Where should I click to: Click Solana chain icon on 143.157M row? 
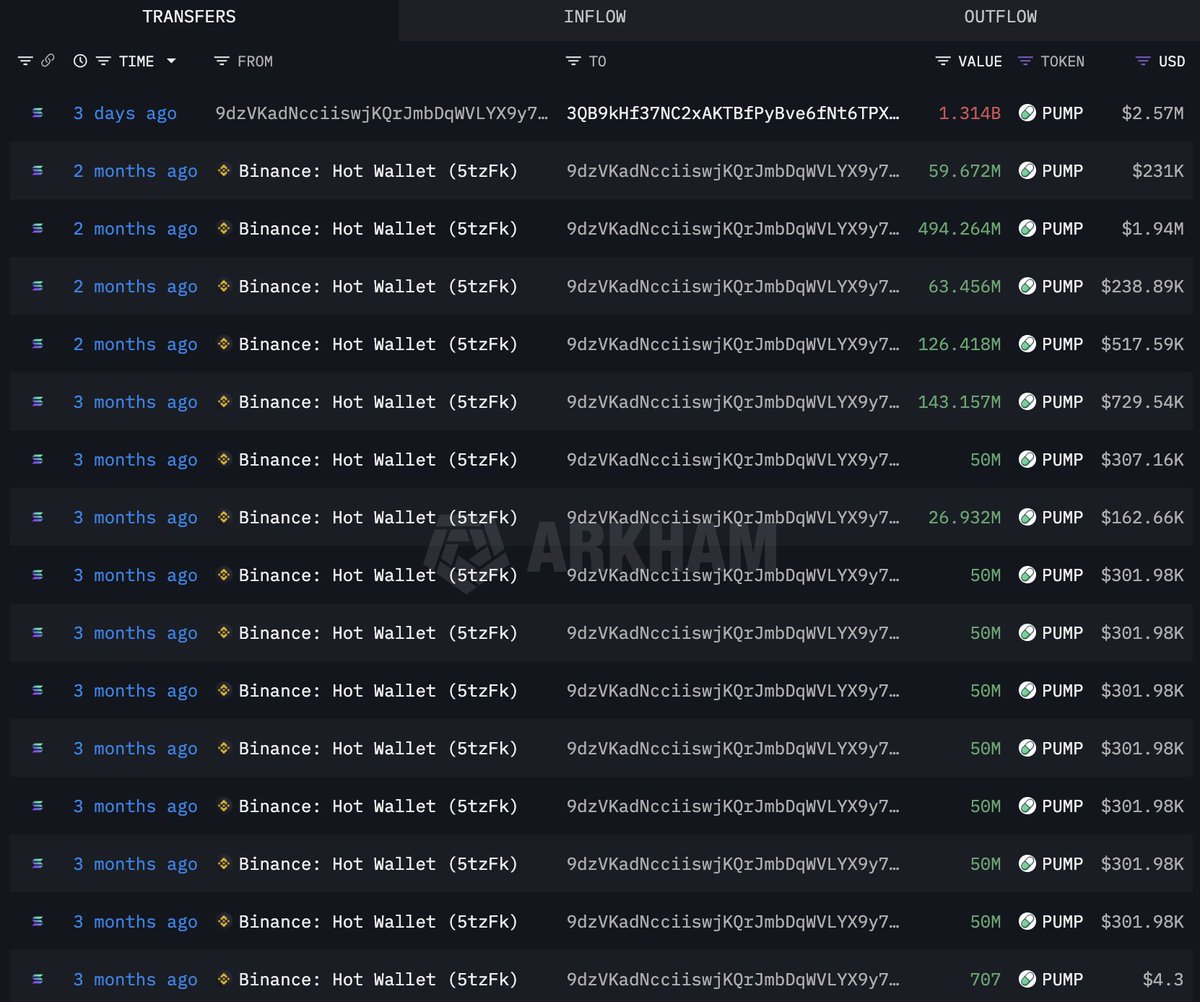[38, 402]
